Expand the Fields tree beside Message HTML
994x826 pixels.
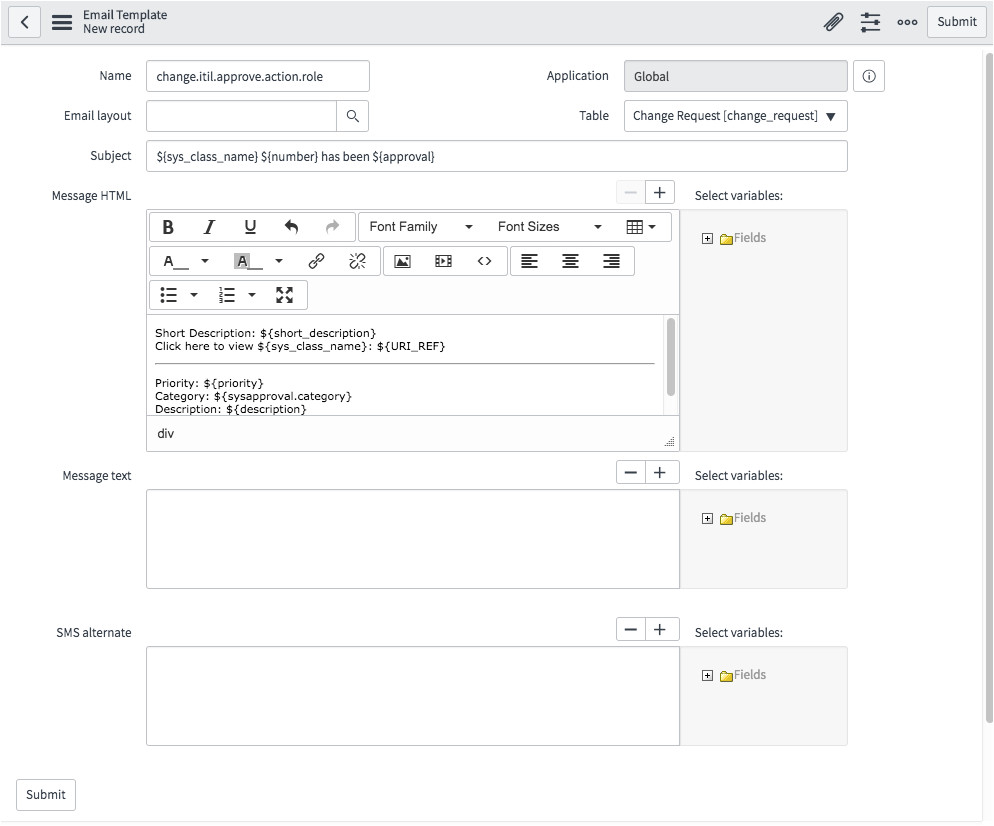coord(707,238)
